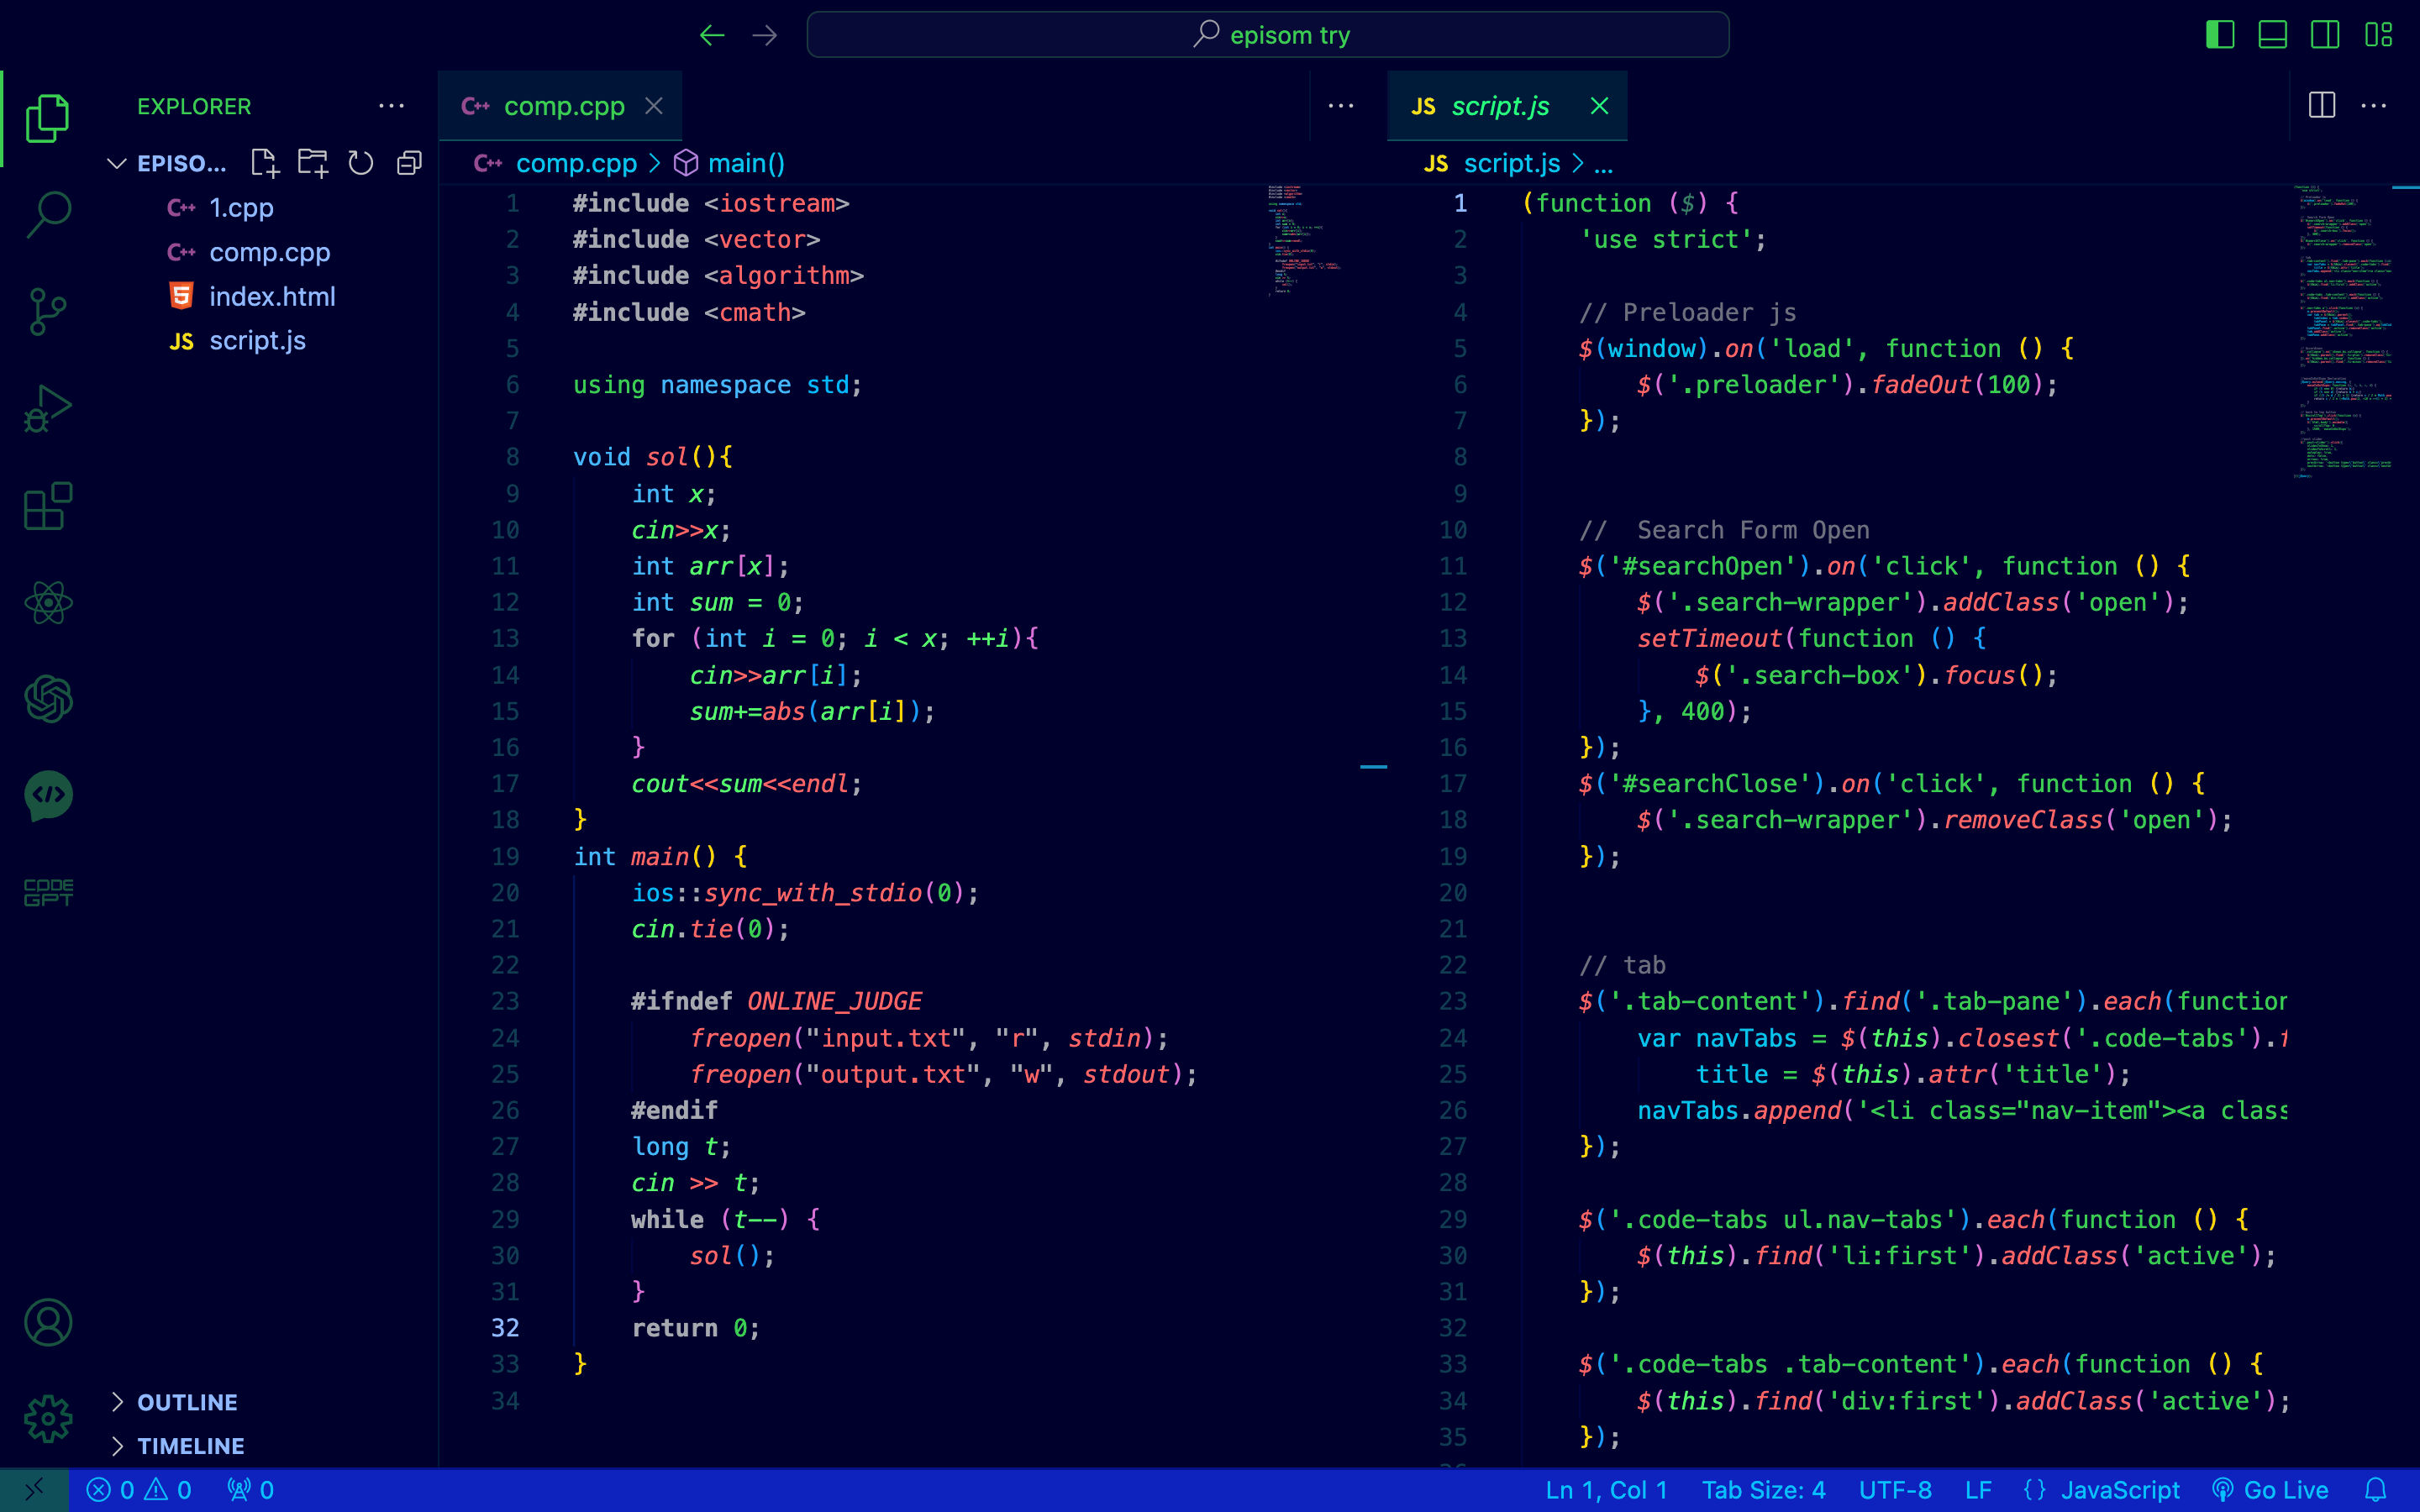Open the ChatGPT extension icon
Image resolution: width=2420 pixels, height=1512 pixels.
click(47, 699)
